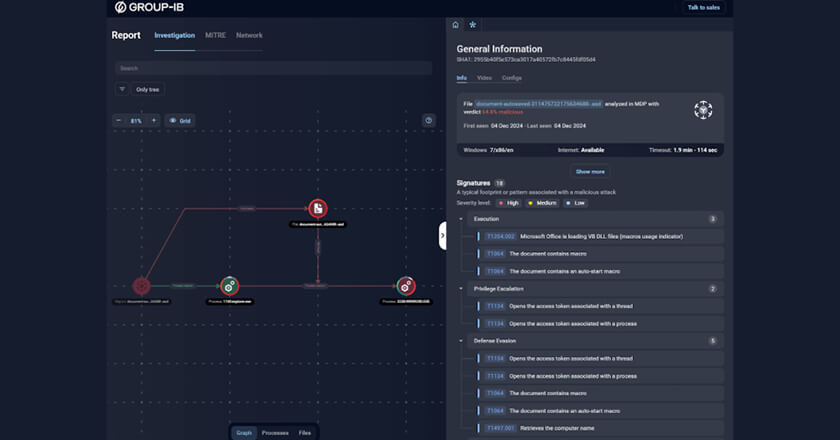This screenshot has height=440, width=840.
Task: Switch to Graph view
Action: click(x=244, y=432)
